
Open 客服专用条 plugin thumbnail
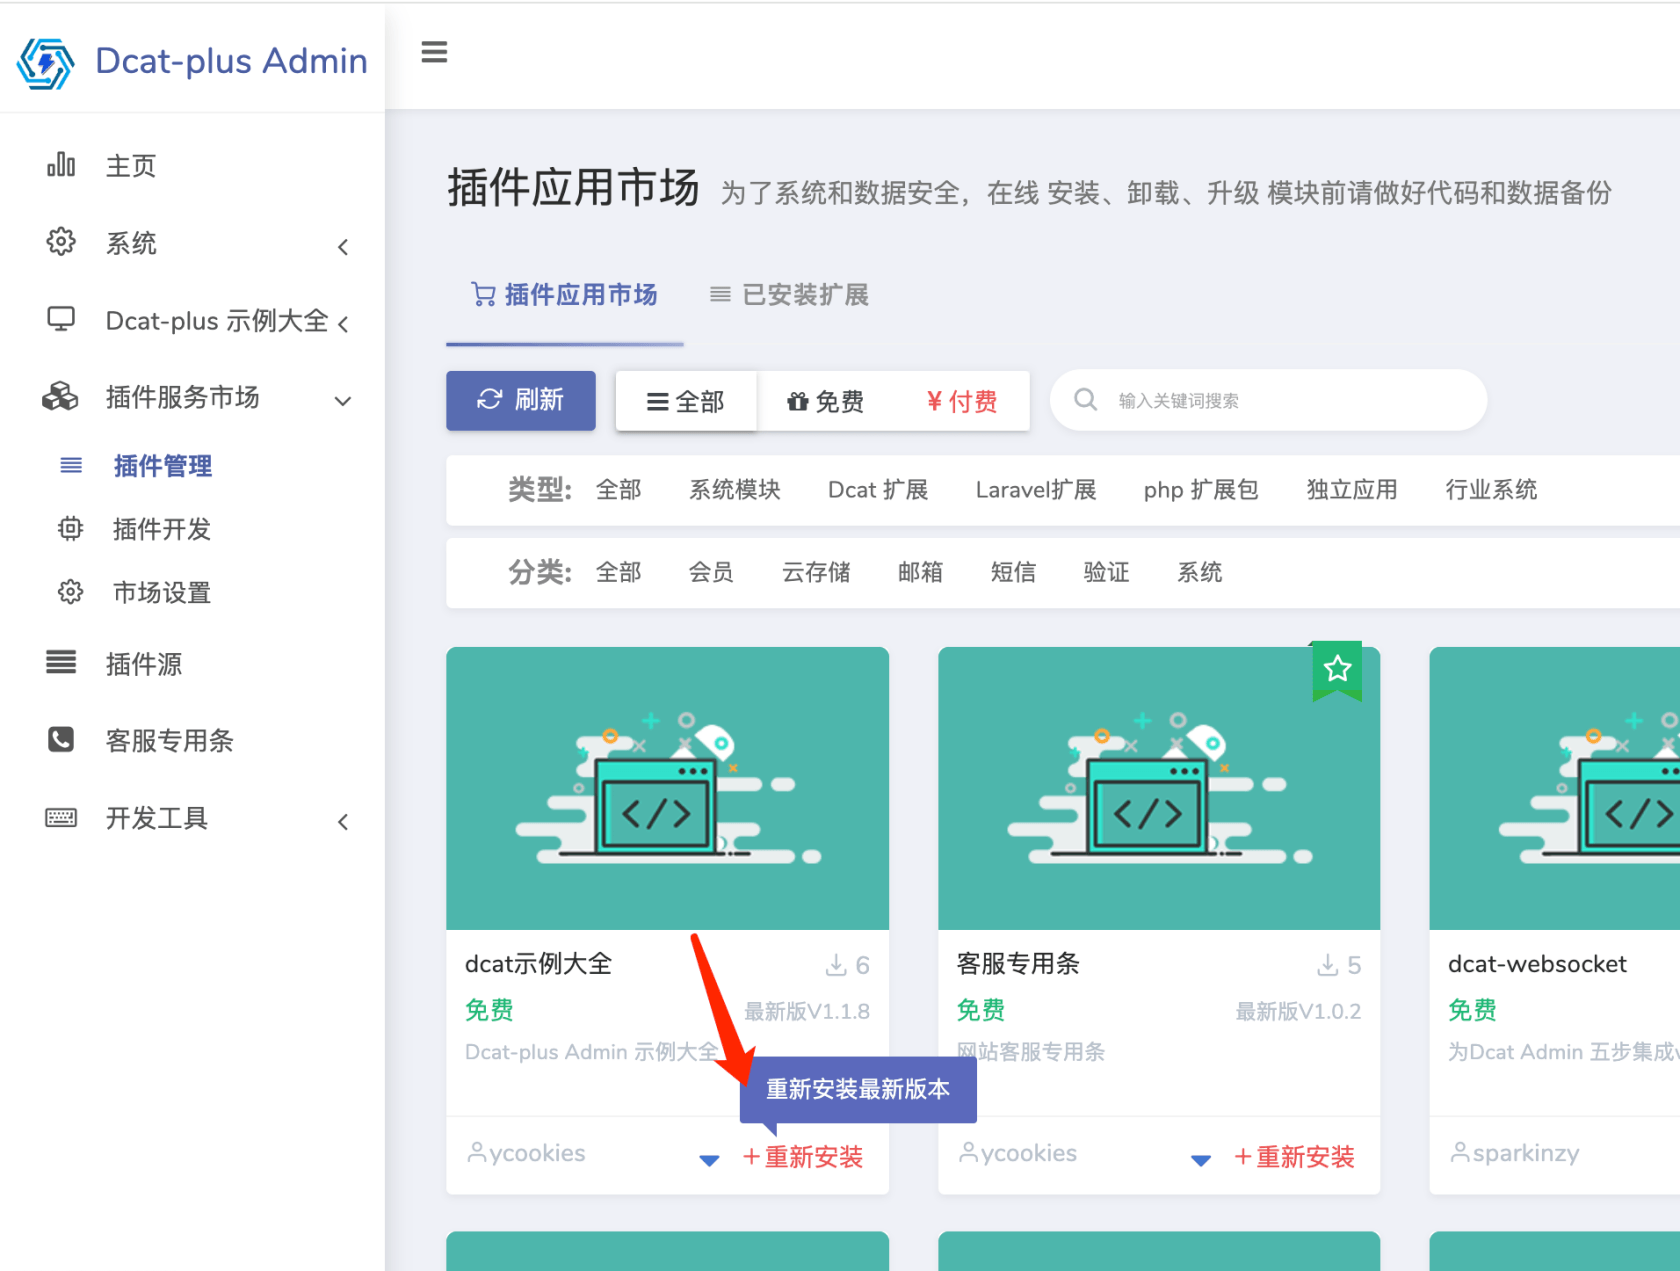[1159, 788]
